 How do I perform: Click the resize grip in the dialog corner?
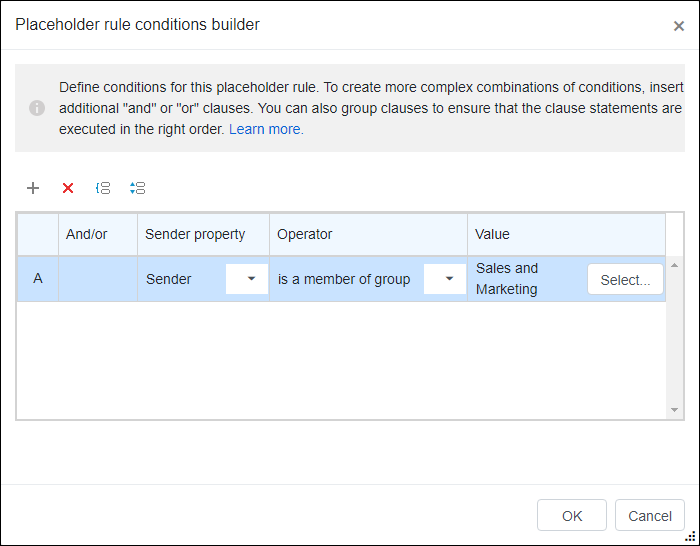coord(690,536)
